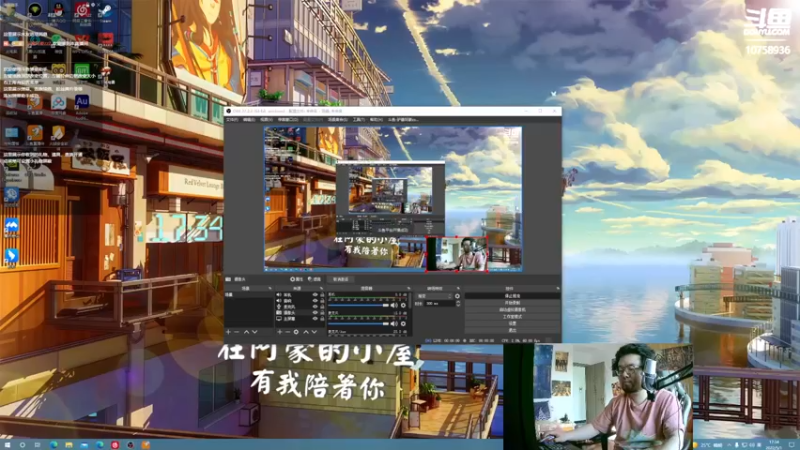Lock the microphone source row
Viewport: 800px width, 450px height.
tap(322, 307)
